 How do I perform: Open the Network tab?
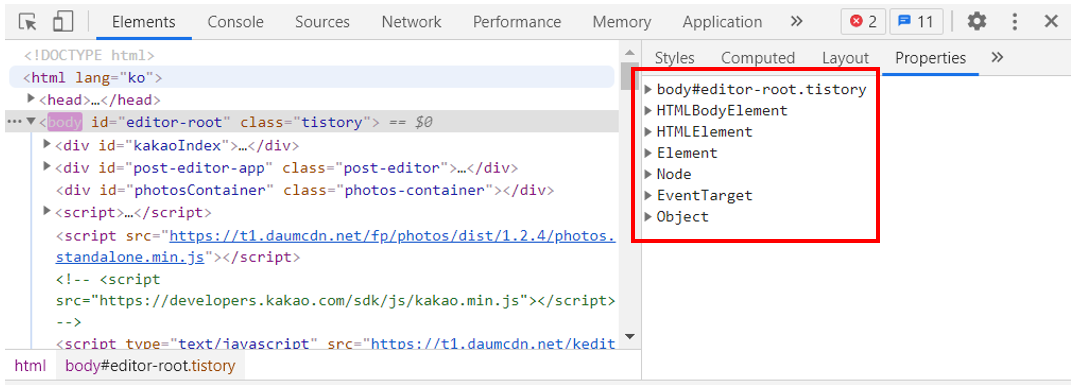point(411,22)
